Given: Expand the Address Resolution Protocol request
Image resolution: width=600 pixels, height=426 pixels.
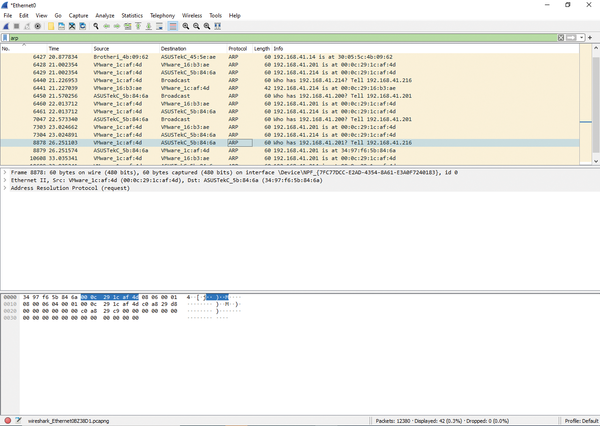Looking at the screenshot, I should pyautogui.click(x=5, y=188).
